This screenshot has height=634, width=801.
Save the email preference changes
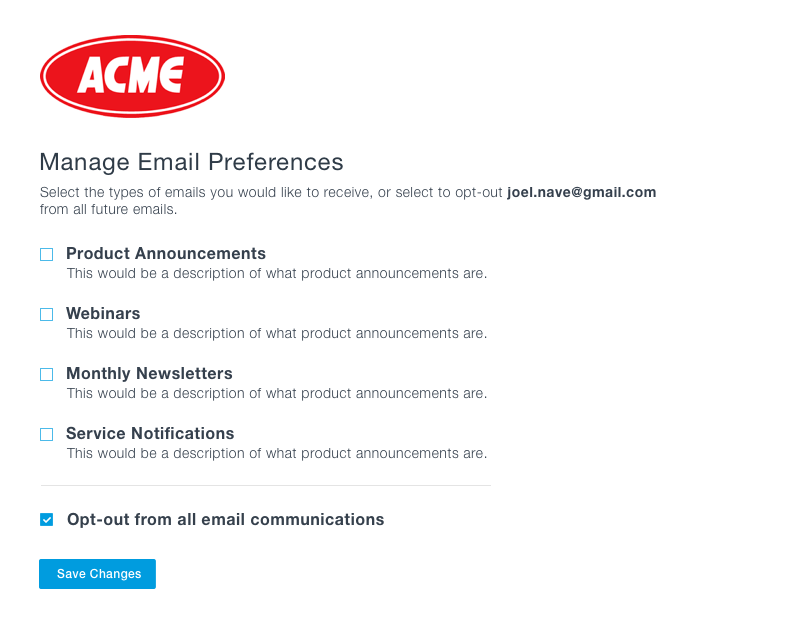point(98,574)
